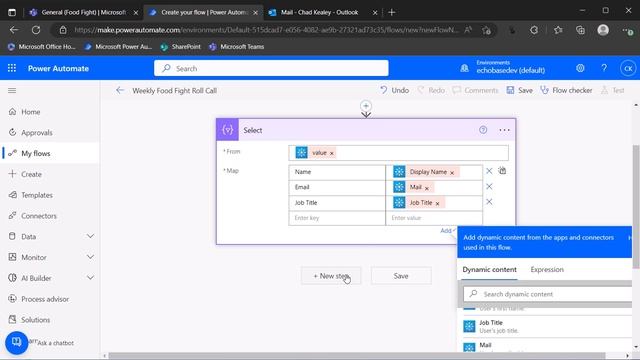Expand the AI Builder section chevron
Viewport: 640px width, 360px height.
click(x=90, y=278)
